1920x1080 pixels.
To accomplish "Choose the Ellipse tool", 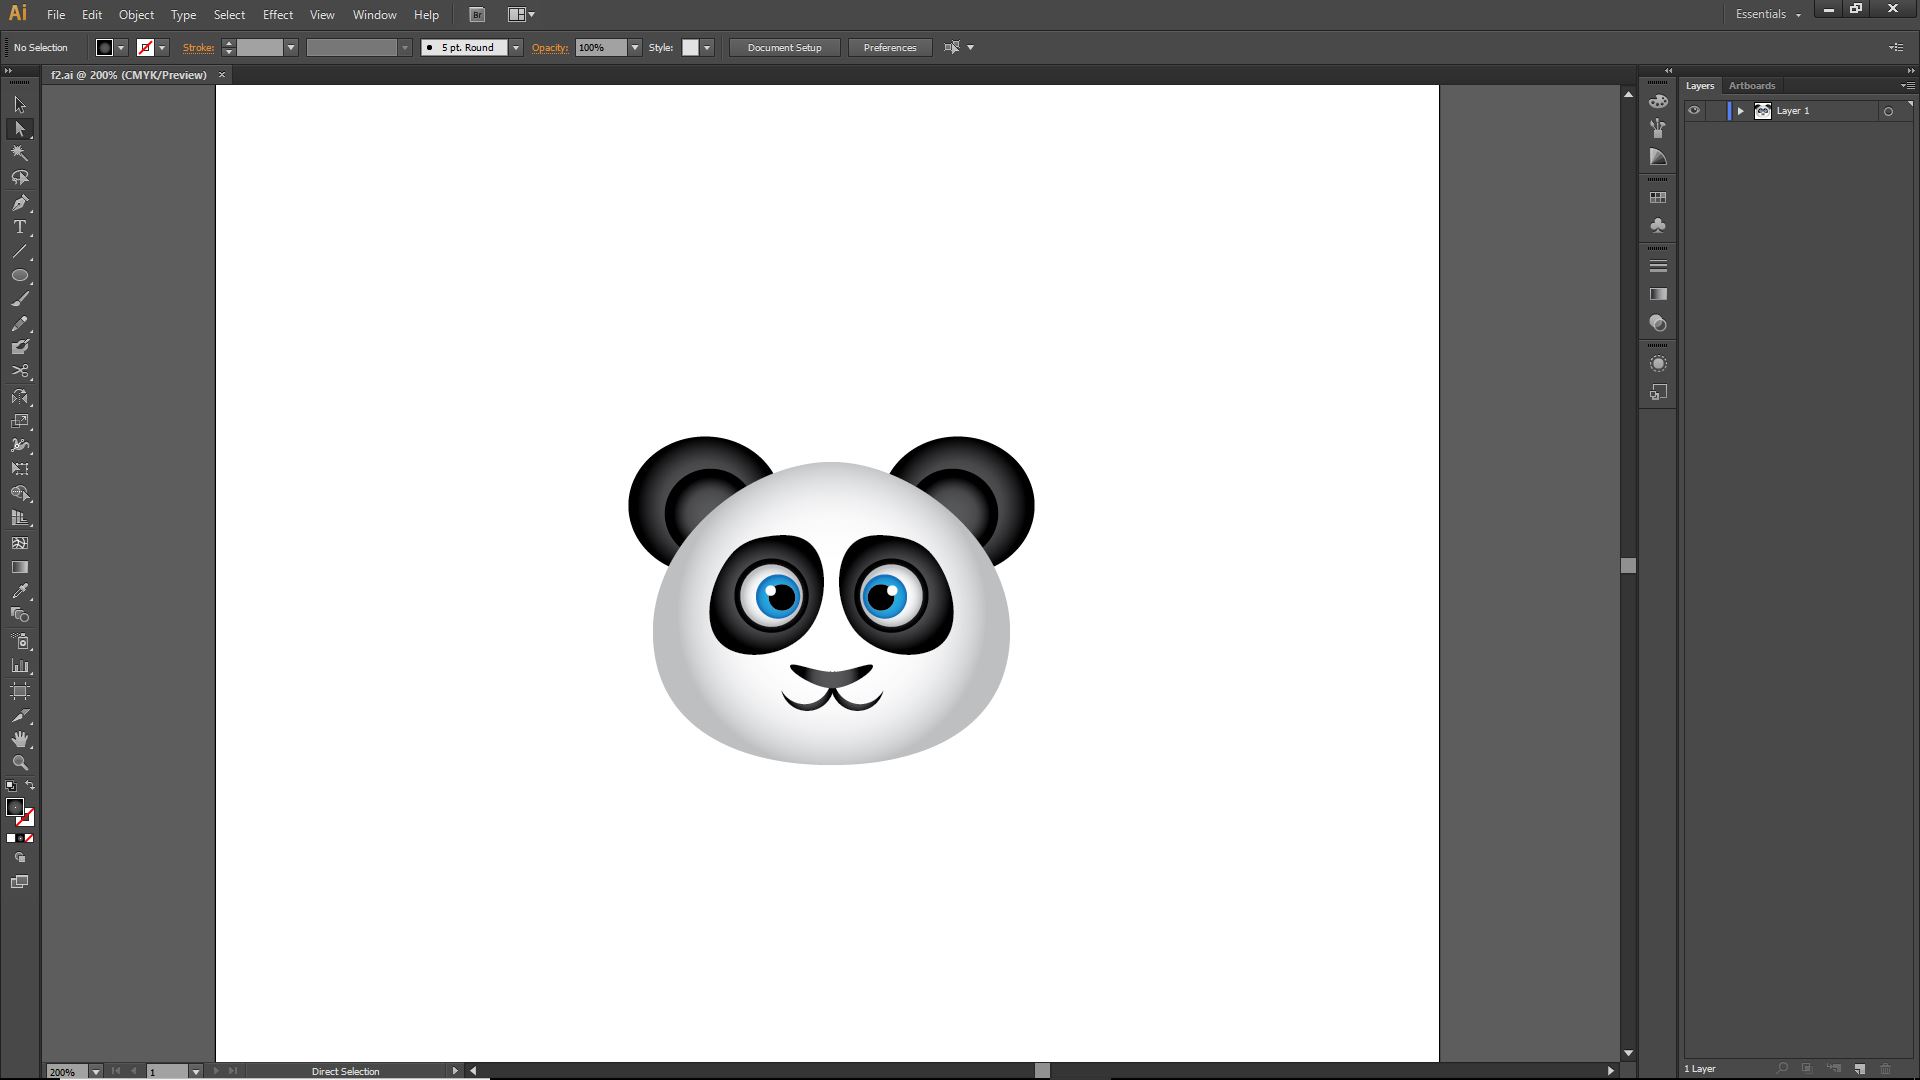I will [19, 275].
